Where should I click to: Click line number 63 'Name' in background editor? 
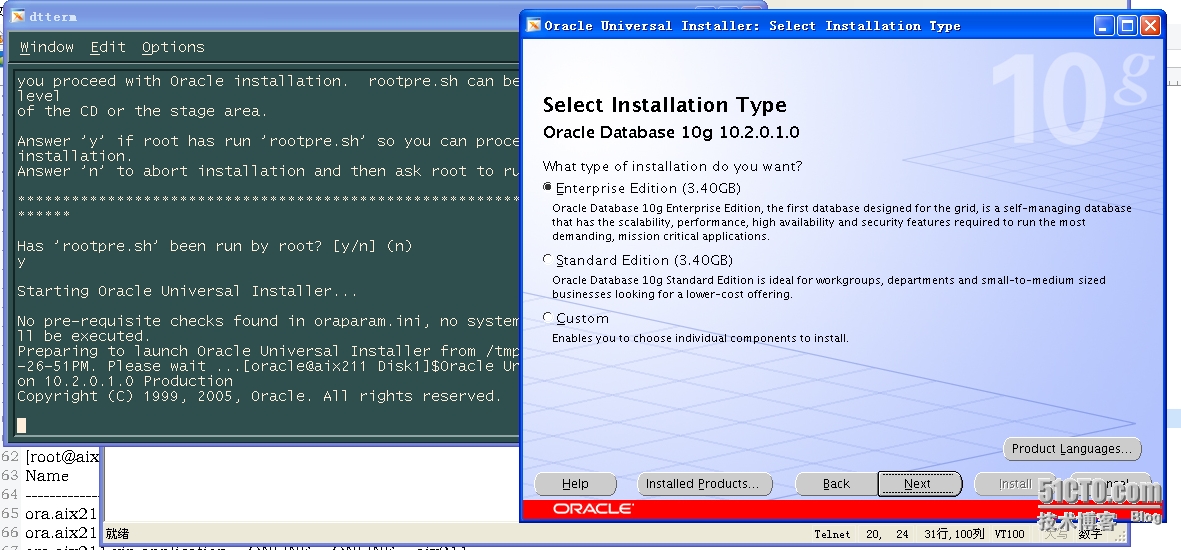click(x=47, y=476)
